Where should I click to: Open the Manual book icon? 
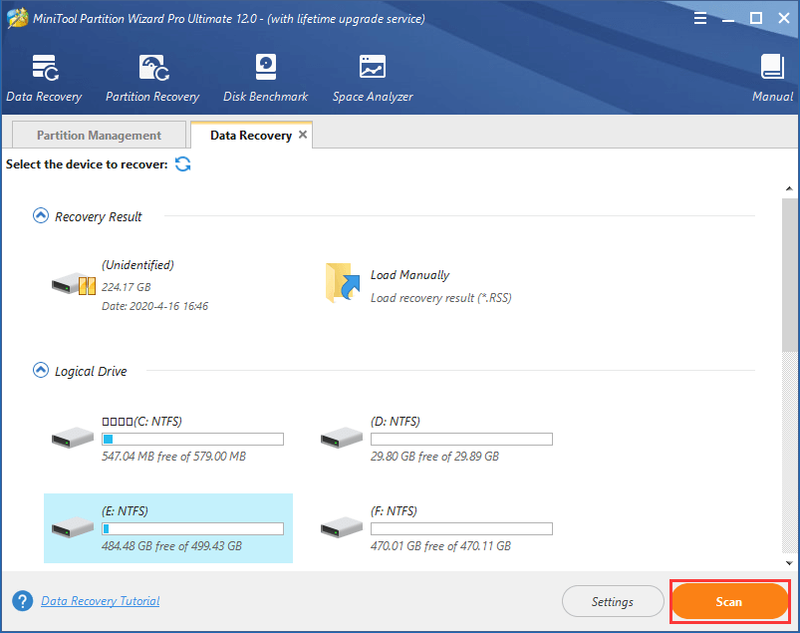(x=772, y=67)
